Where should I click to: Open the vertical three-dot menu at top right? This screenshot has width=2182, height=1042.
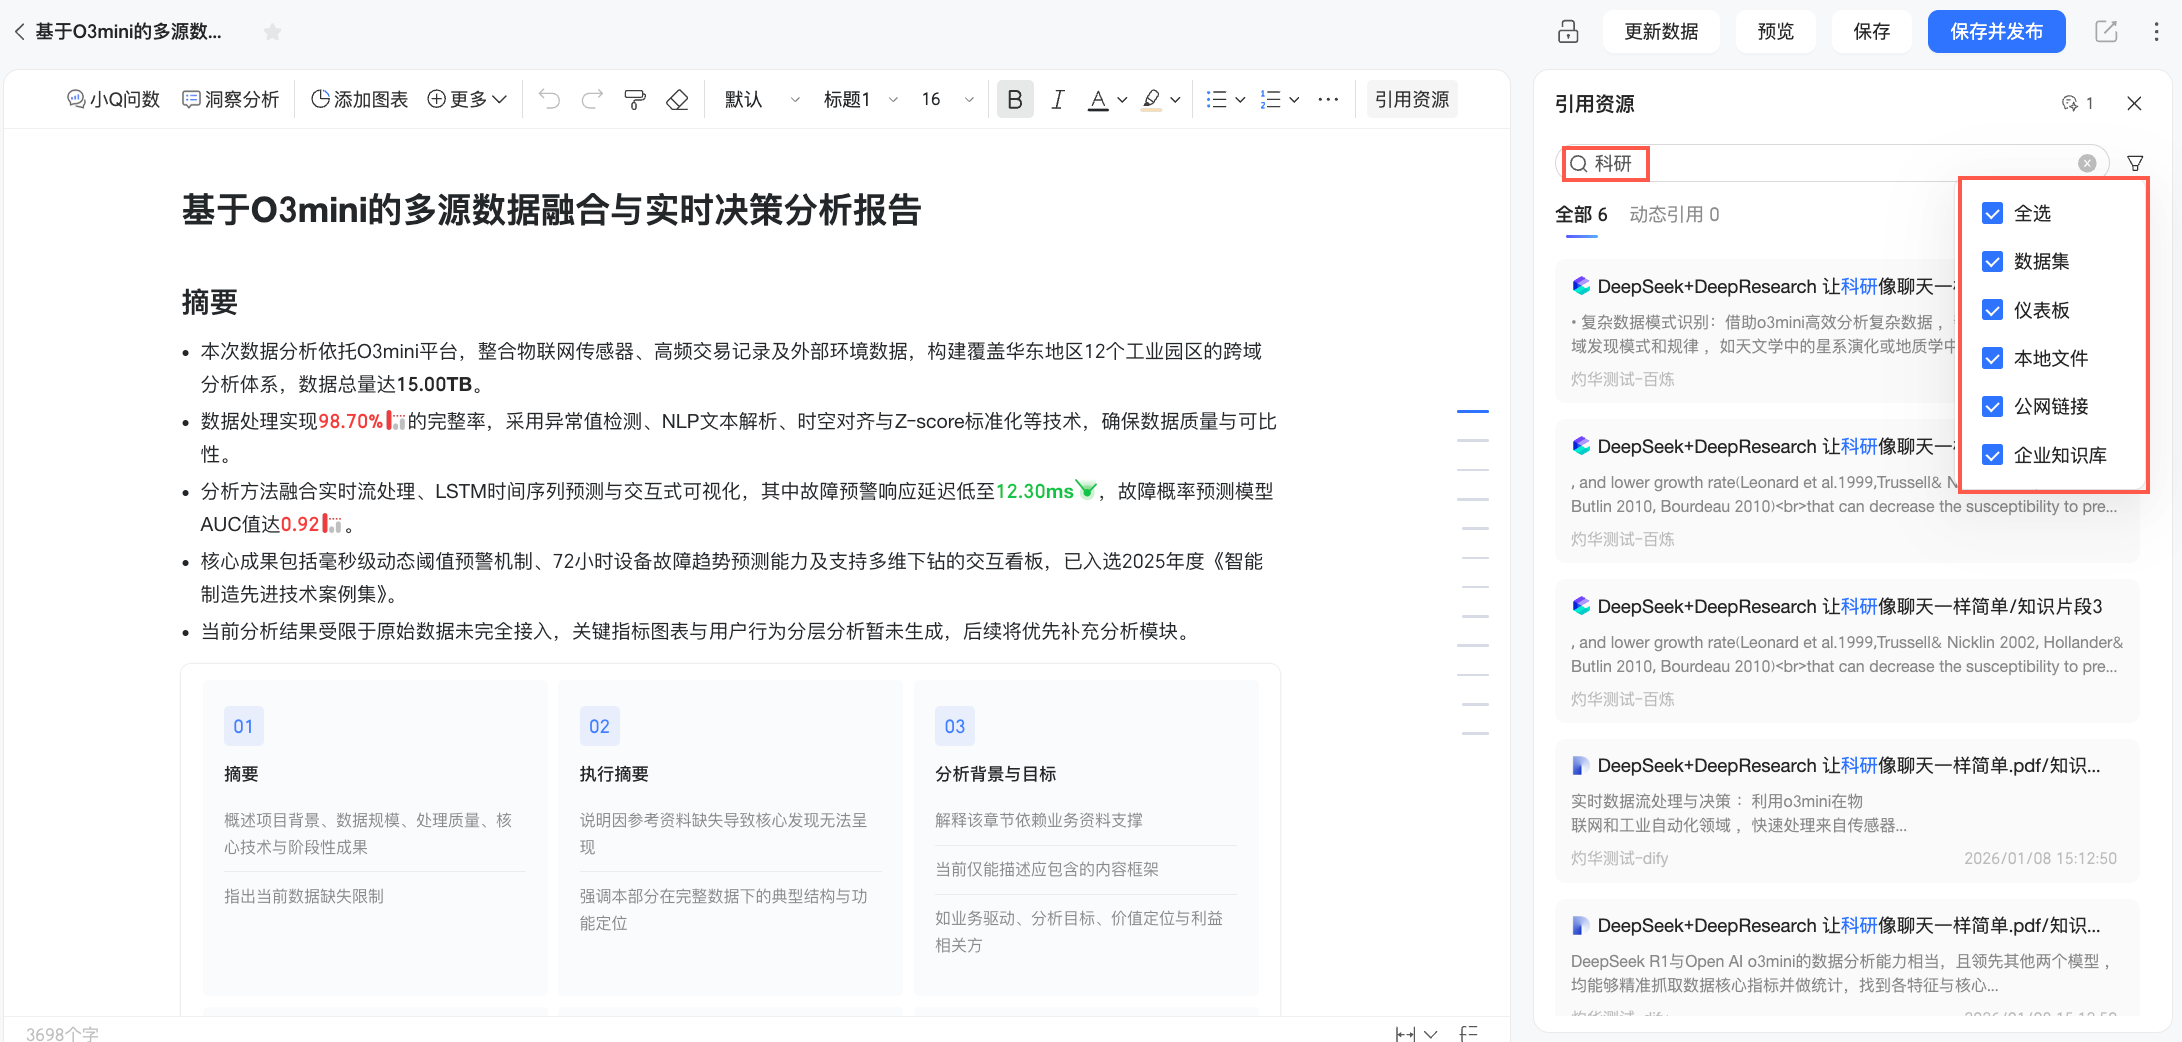click(x=2156, y=32)
